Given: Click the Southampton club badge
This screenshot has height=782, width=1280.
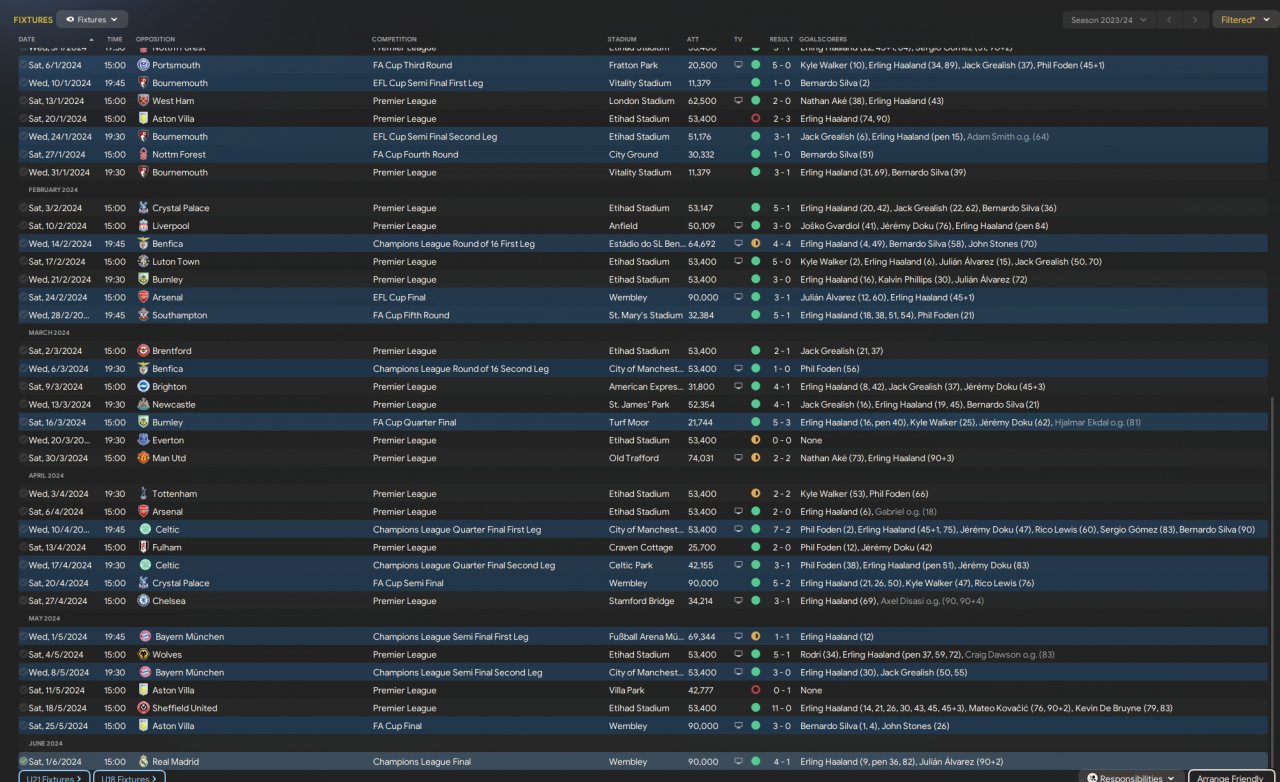Looking at the screenshot, I should point(143,315).
